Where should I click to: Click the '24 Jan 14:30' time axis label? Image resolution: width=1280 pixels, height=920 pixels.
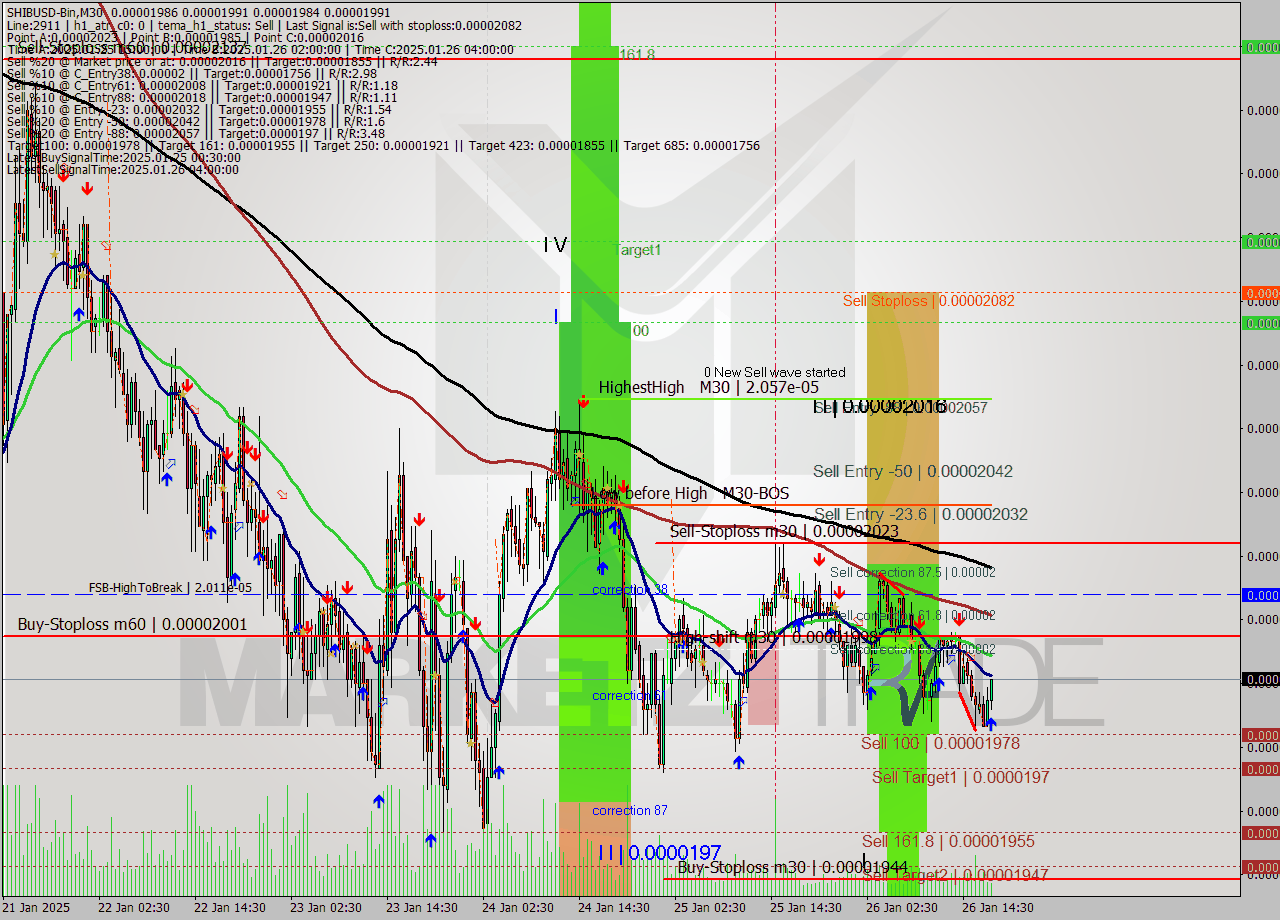pyautogui.click(x=613, y=907)
